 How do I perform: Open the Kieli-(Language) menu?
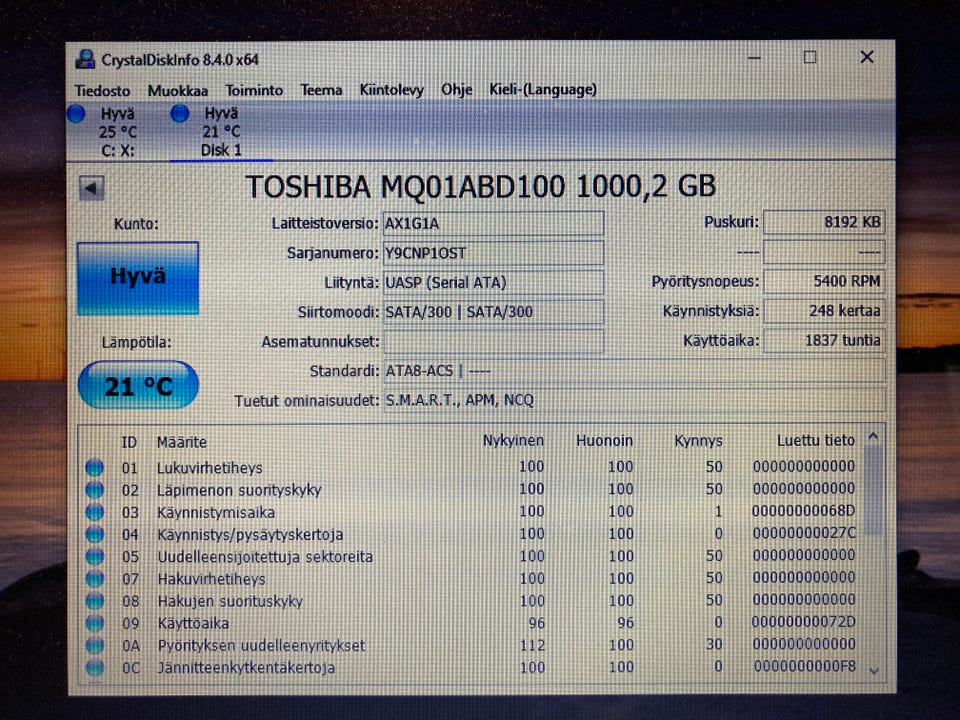pos(542,90)
